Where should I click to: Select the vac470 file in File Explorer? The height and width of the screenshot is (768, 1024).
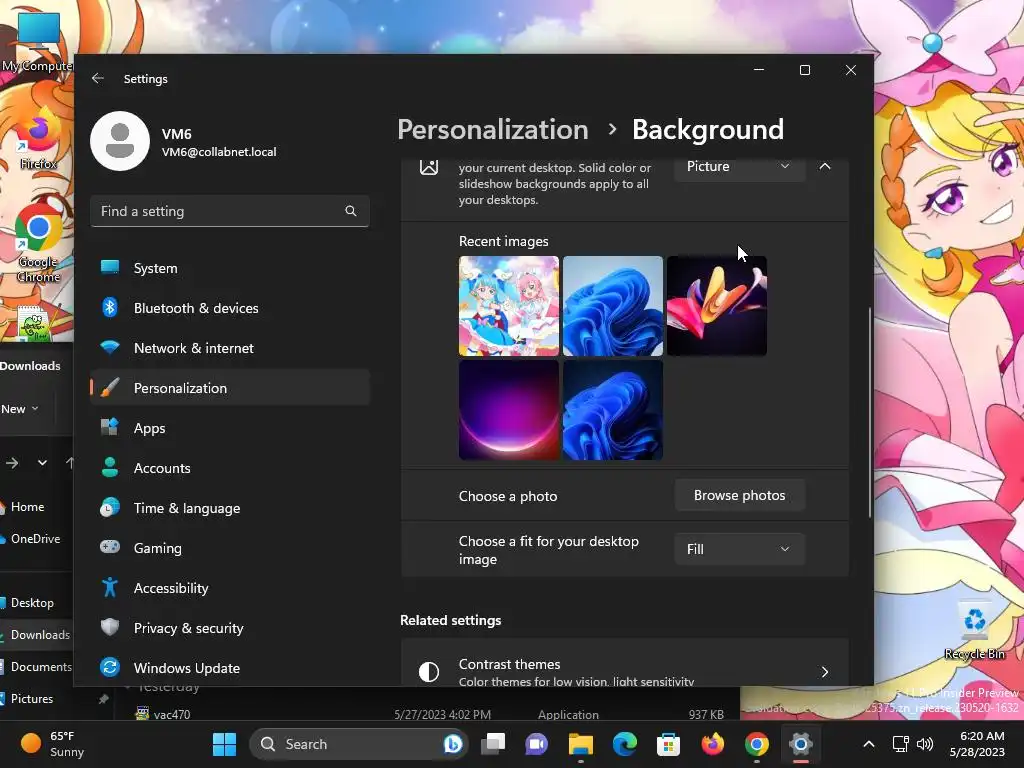[172, 714]
